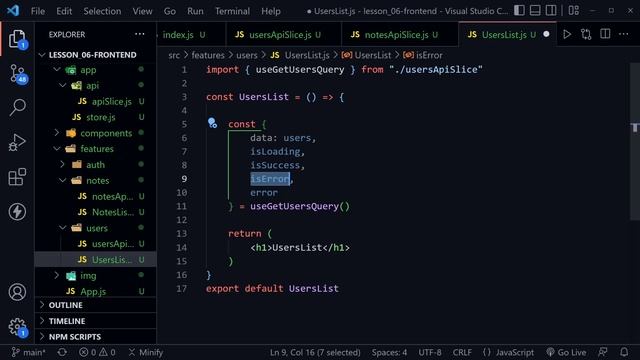Open Source Control view with 48 badge
The width and height of the screenshot is (640, 360).
pos(17,74)
